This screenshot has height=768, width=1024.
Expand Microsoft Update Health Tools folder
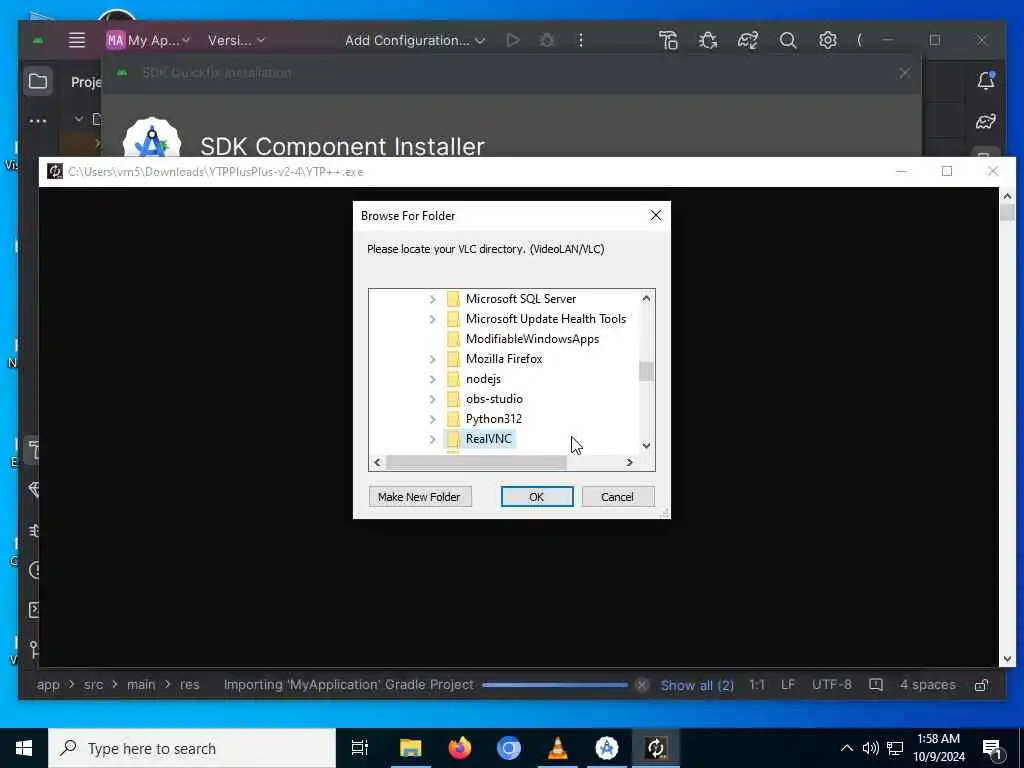tap(432, 319)
